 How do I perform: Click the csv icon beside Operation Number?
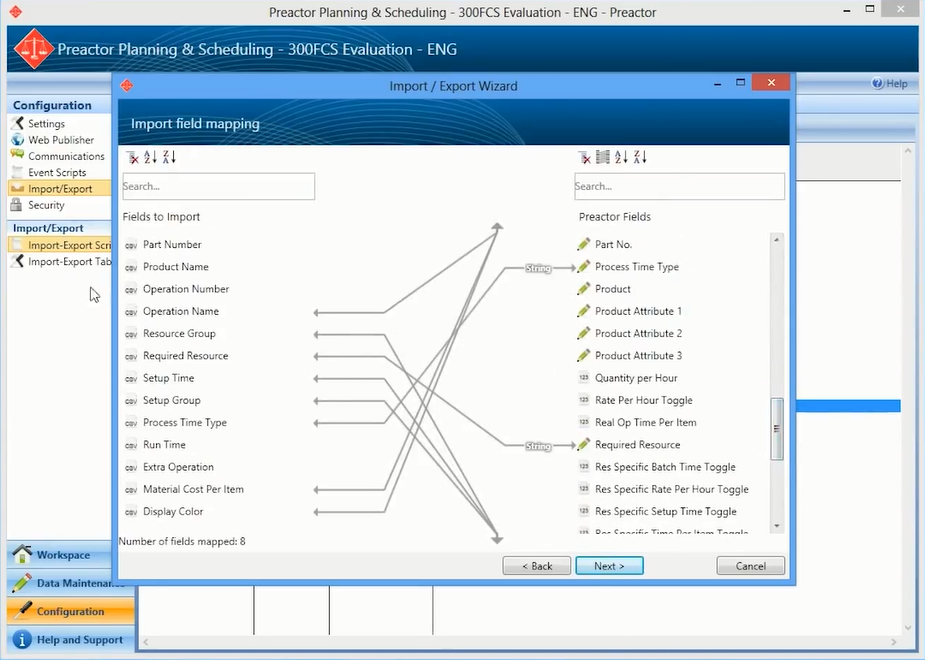(131, 290)
